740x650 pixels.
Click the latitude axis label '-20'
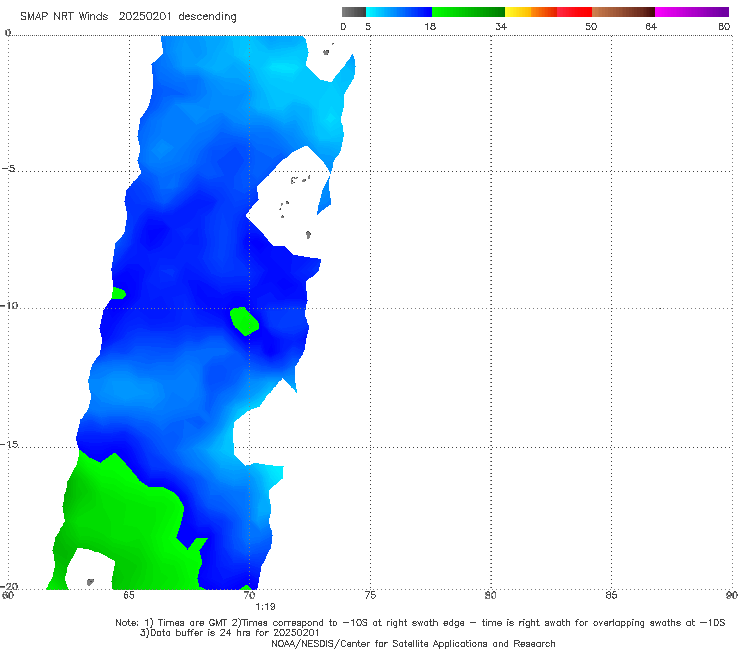[x=8, y=586]
